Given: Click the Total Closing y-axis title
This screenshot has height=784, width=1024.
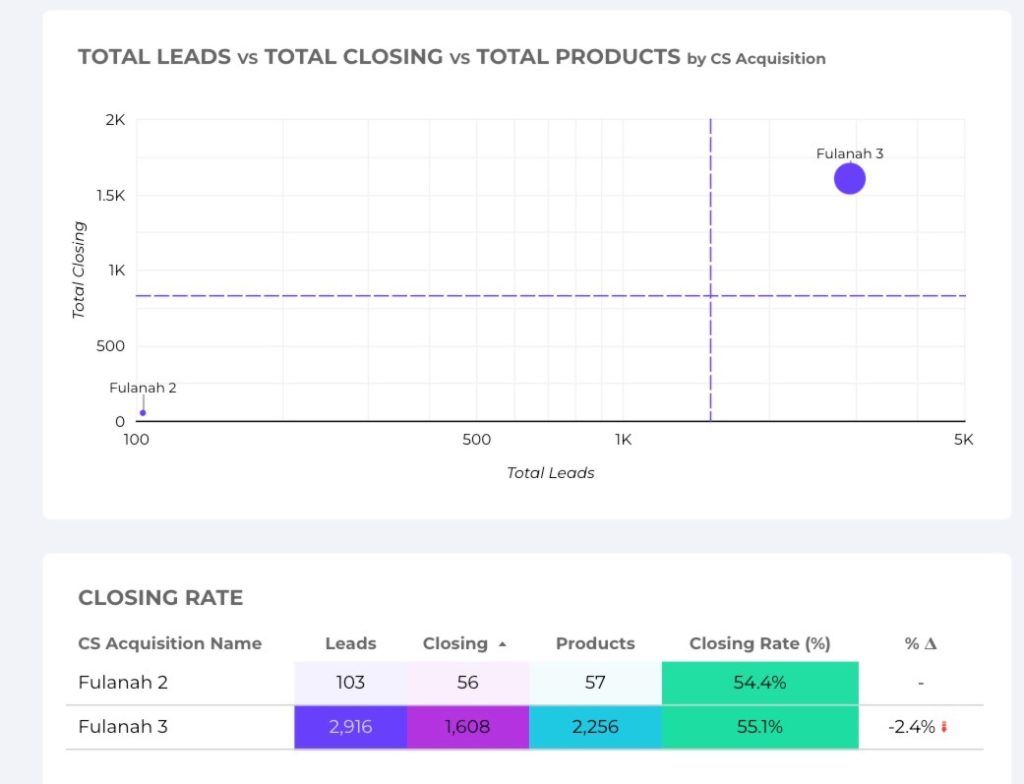Looking at the screenshot, I should tap(79, 270).
